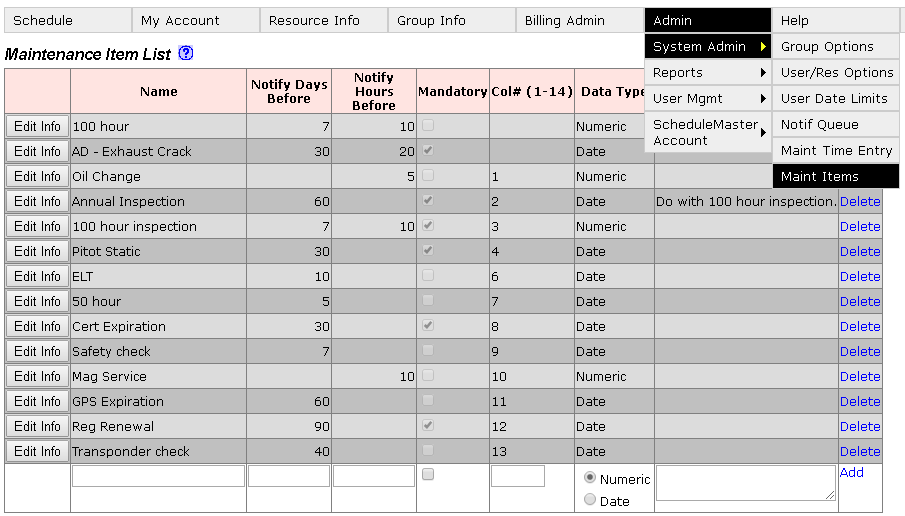
Task: Delete the Cert Expiration item
Action: point(860,326)
